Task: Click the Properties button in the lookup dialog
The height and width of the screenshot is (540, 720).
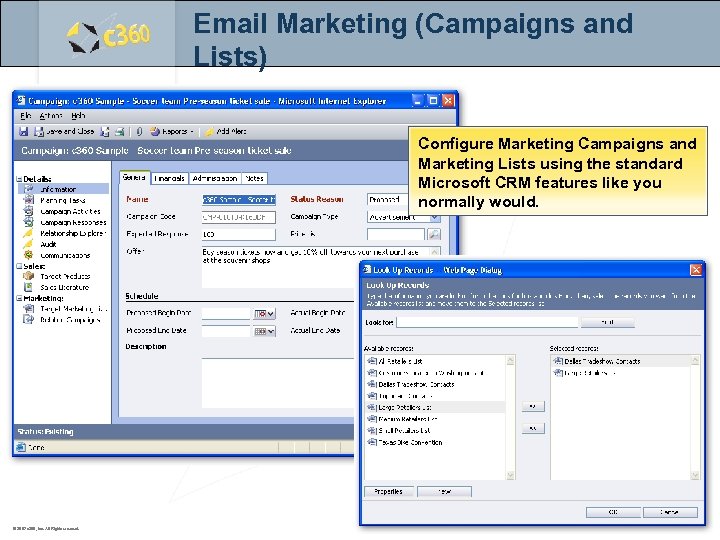Action: [388, 492]
